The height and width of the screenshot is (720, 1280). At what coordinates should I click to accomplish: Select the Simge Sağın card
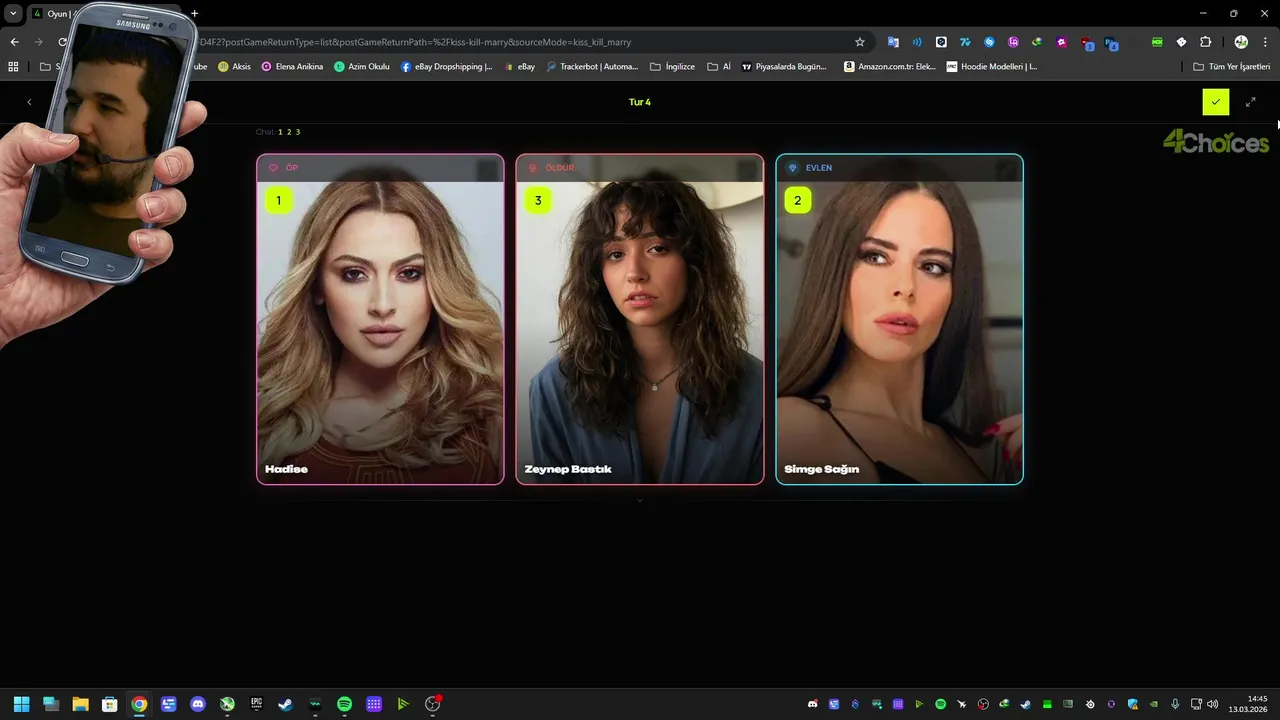click(899, 319)
